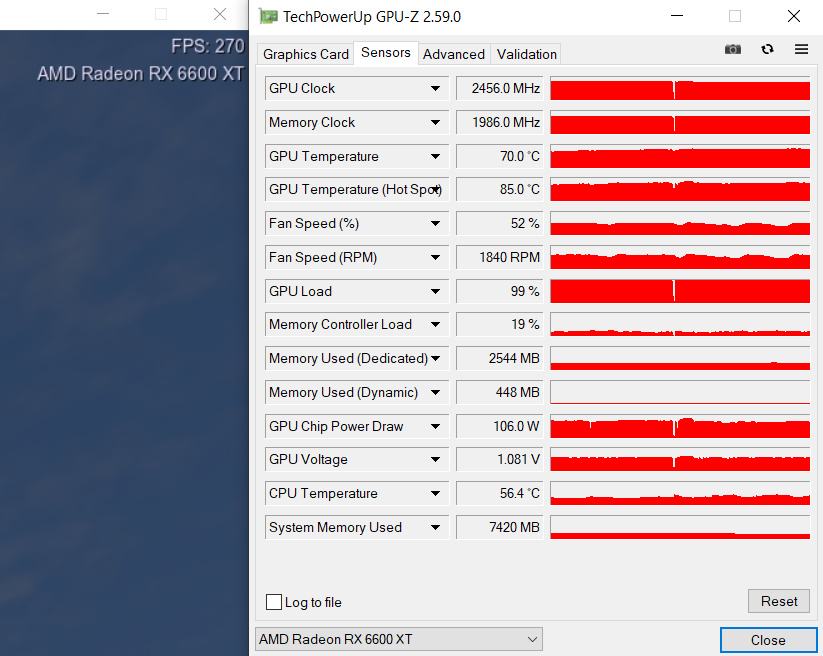823x656 pixels.
Task: Click the 52 % fan speed value
Action: tap(500, 224)
